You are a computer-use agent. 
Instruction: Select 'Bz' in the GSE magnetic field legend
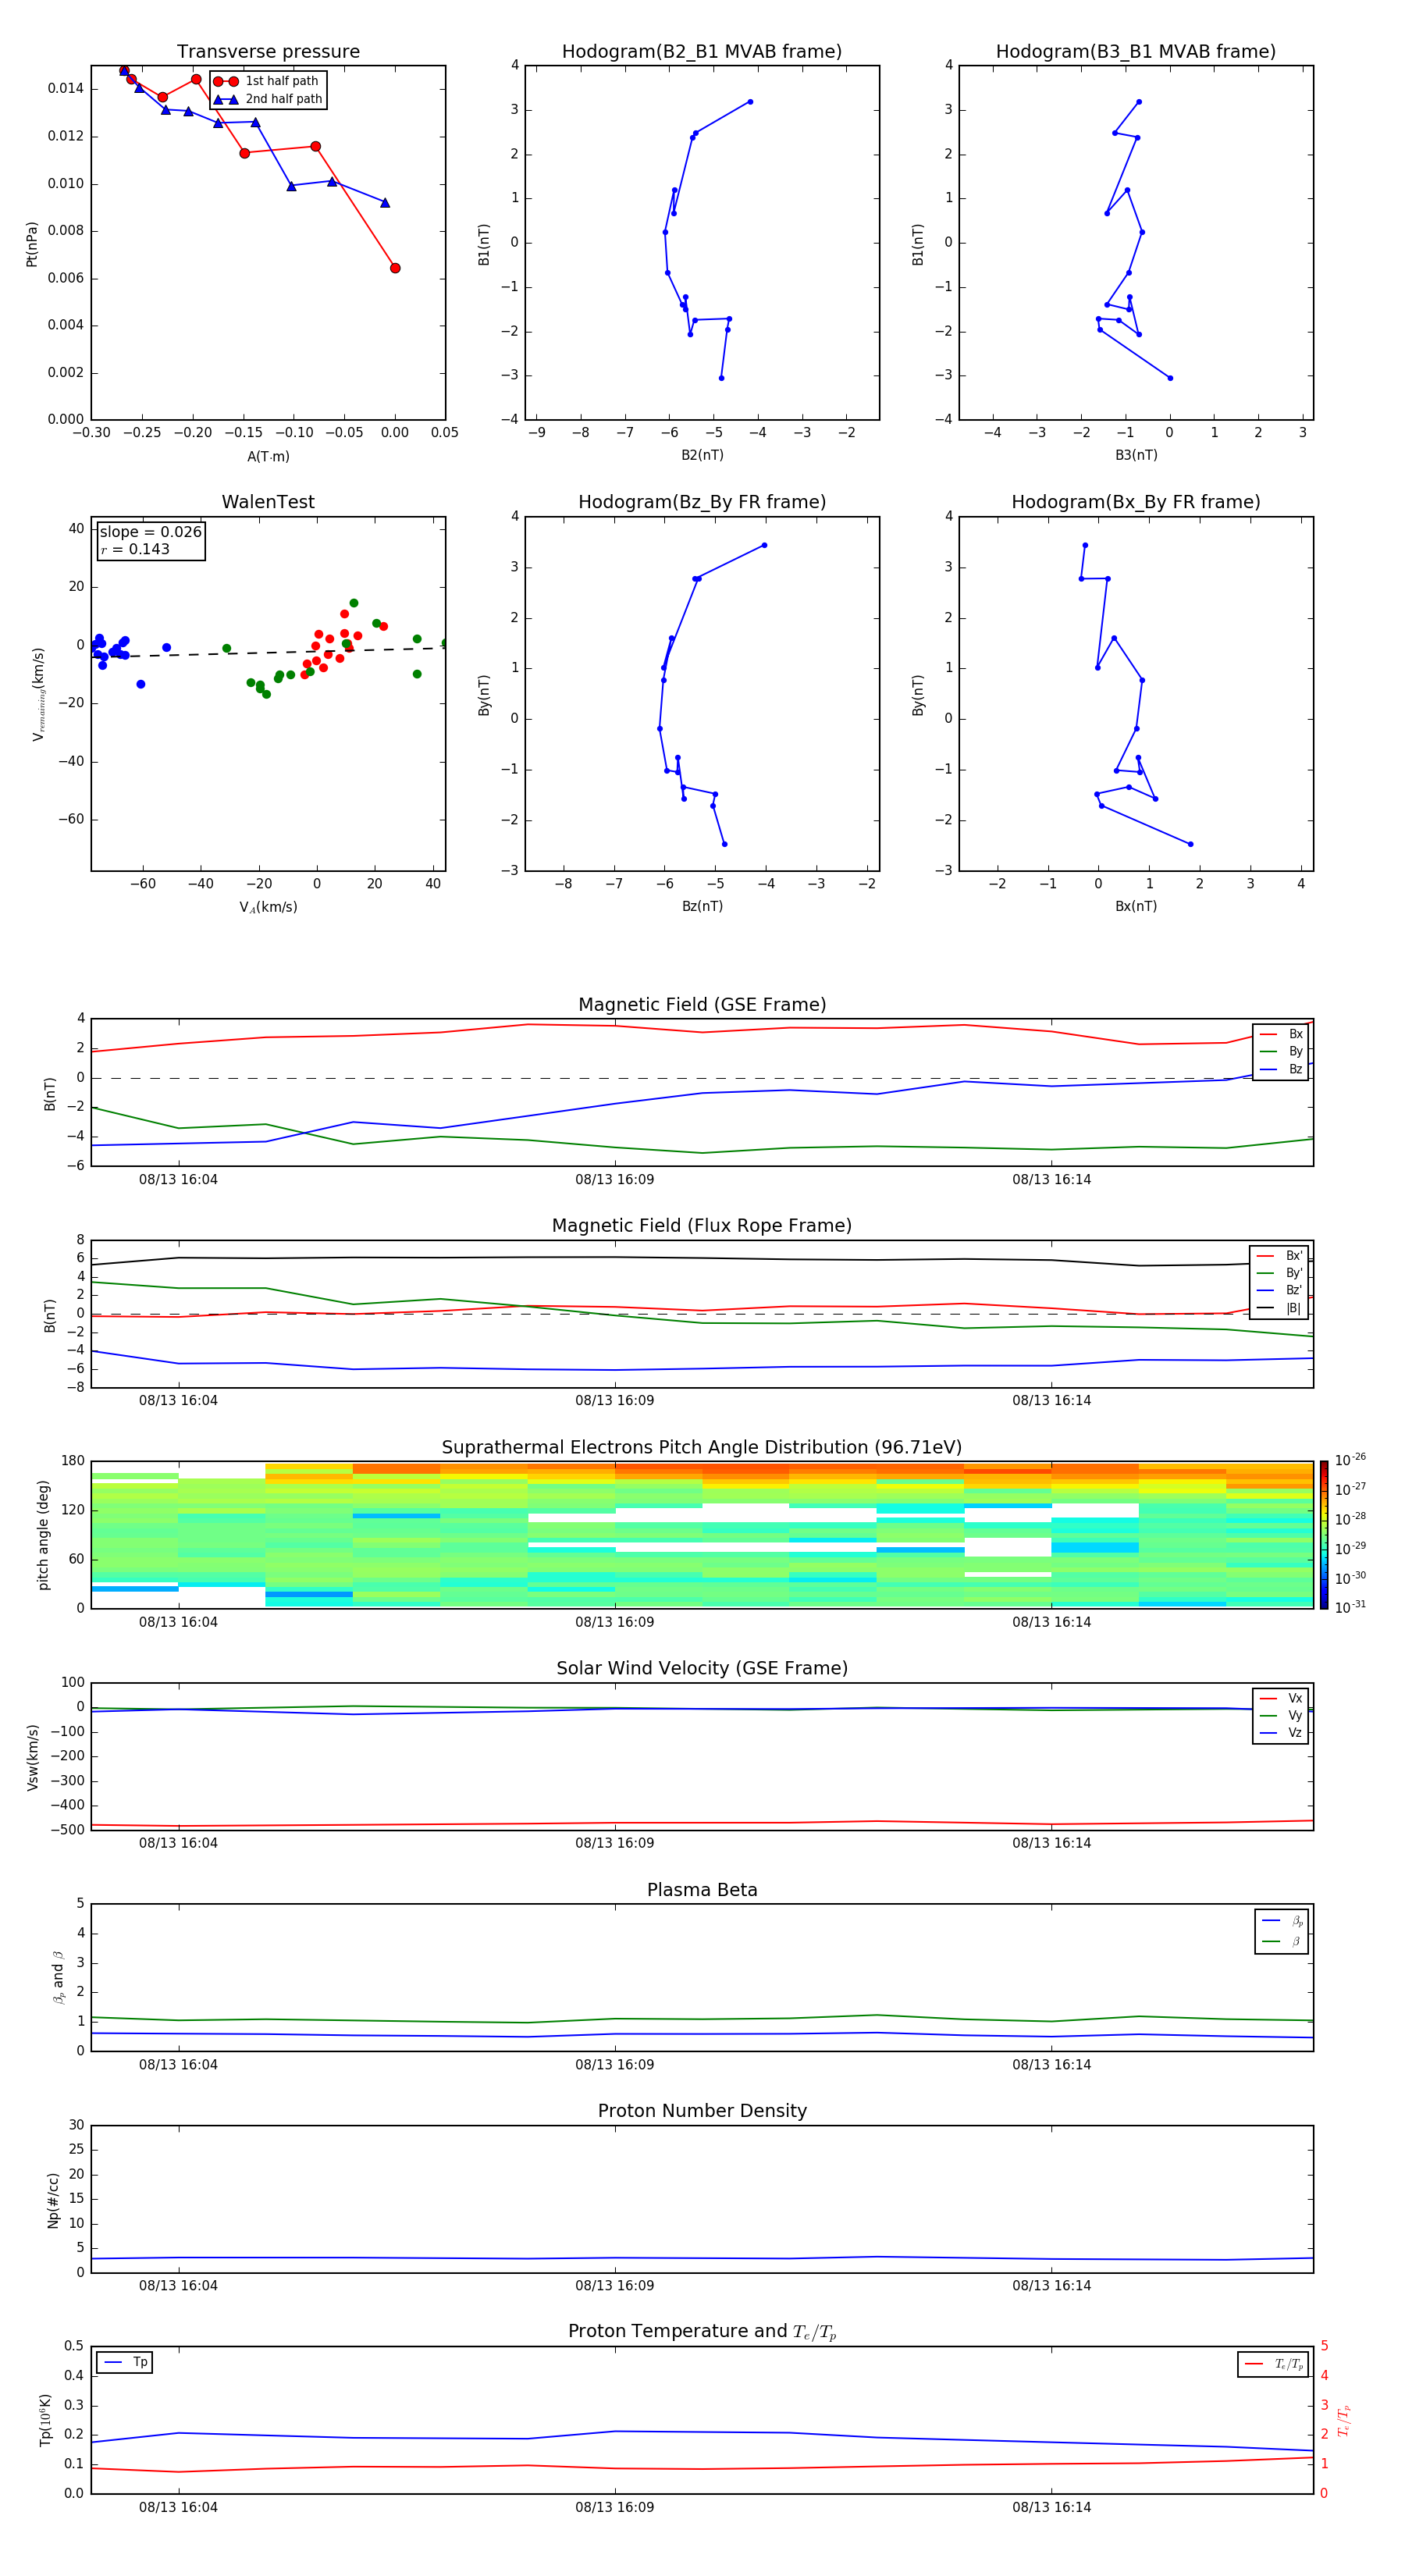tap(1281, 1069)
